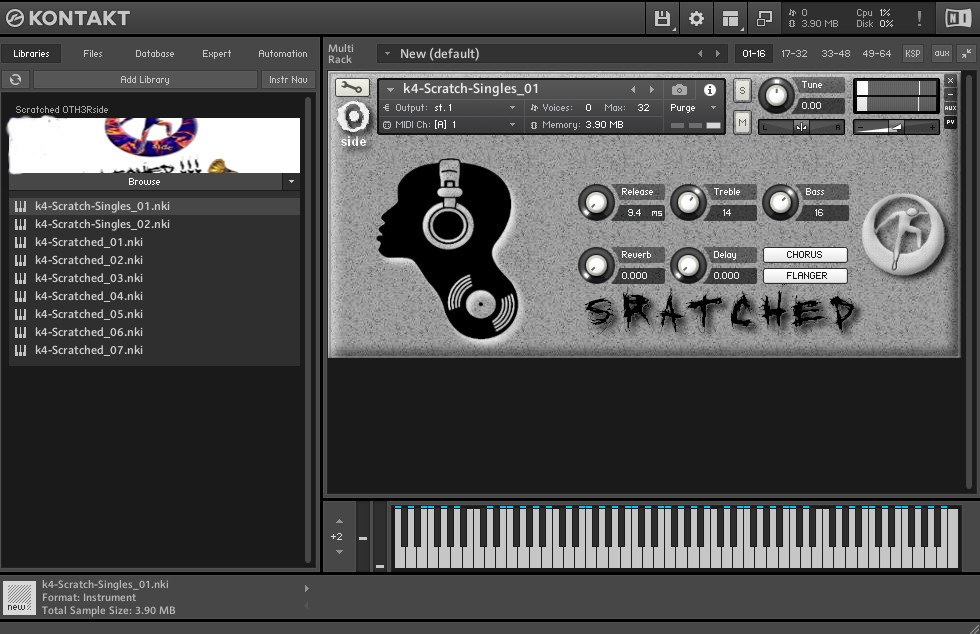Viewport: 980px width, 634px height.
Task: Click the Browse button in Scratched library
Action: [144, 182]
